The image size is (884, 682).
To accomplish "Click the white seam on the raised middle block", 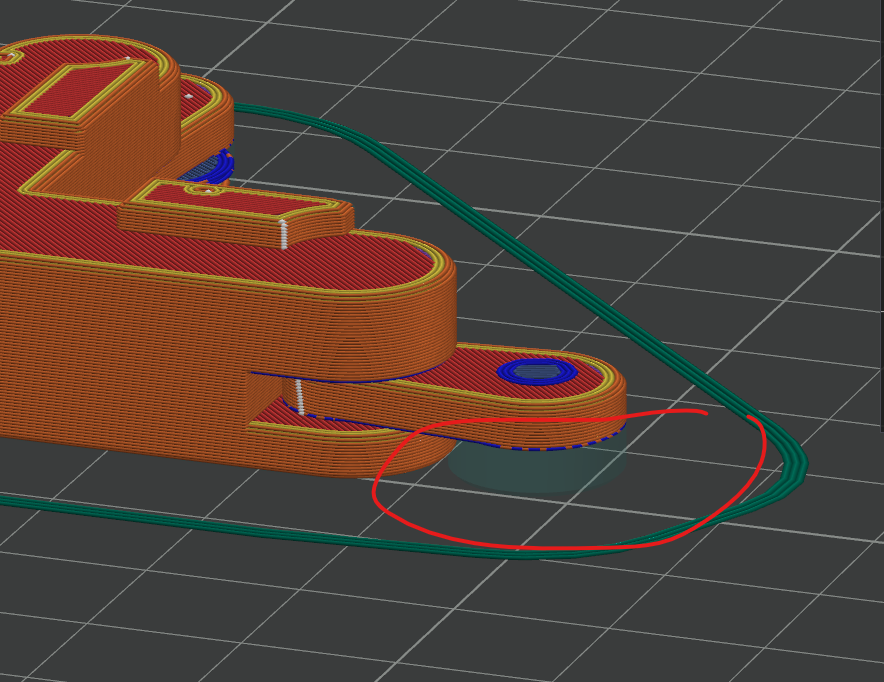I will point(284,234).
